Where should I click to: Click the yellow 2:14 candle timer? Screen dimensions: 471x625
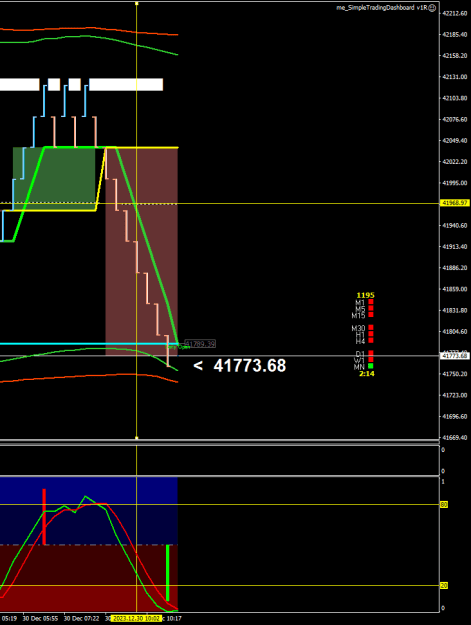[367, 373]
